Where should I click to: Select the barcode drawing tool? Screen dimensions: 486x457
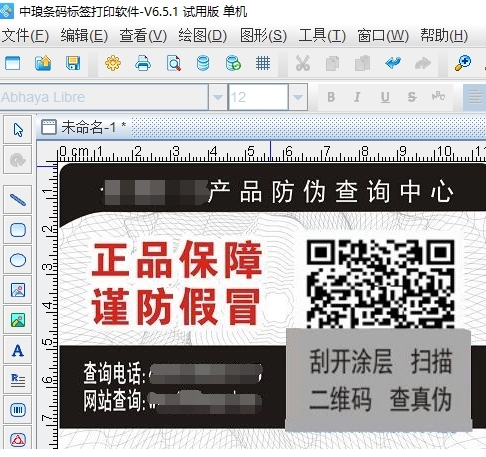click(18, 410)
